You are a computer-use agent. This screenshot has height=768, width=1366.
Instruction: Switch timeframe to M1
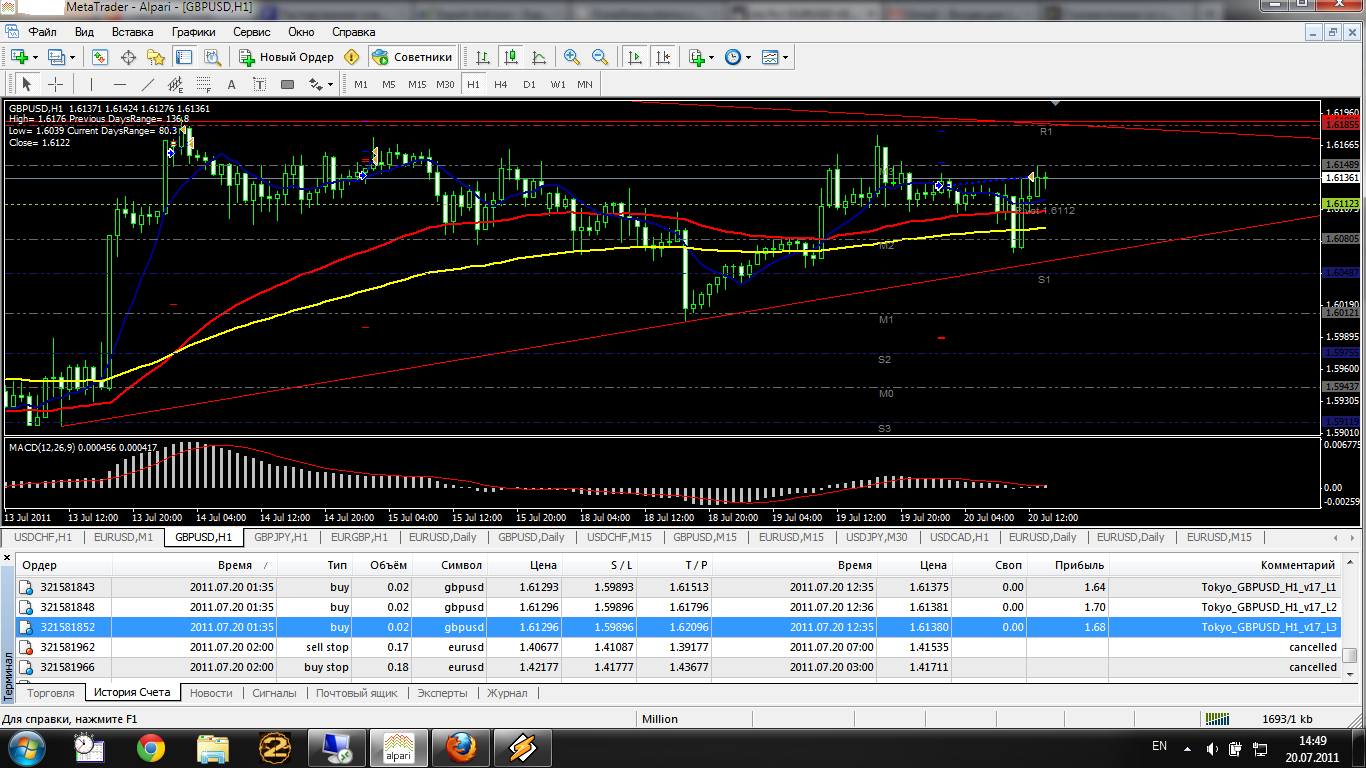point(360,84)
